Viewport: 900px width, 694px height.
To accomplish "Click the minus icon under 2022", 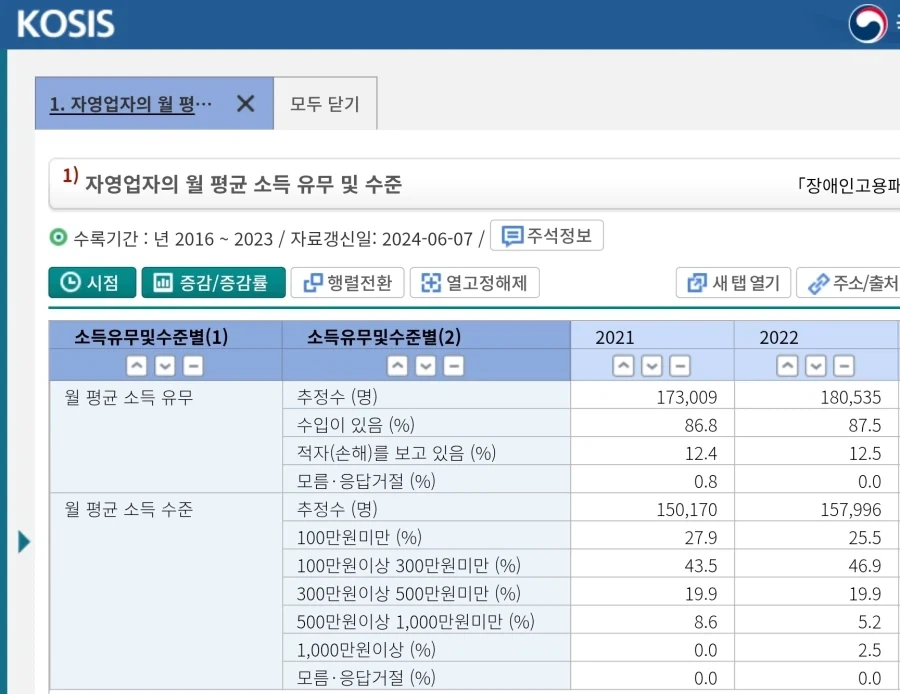I will pos(844,366).
